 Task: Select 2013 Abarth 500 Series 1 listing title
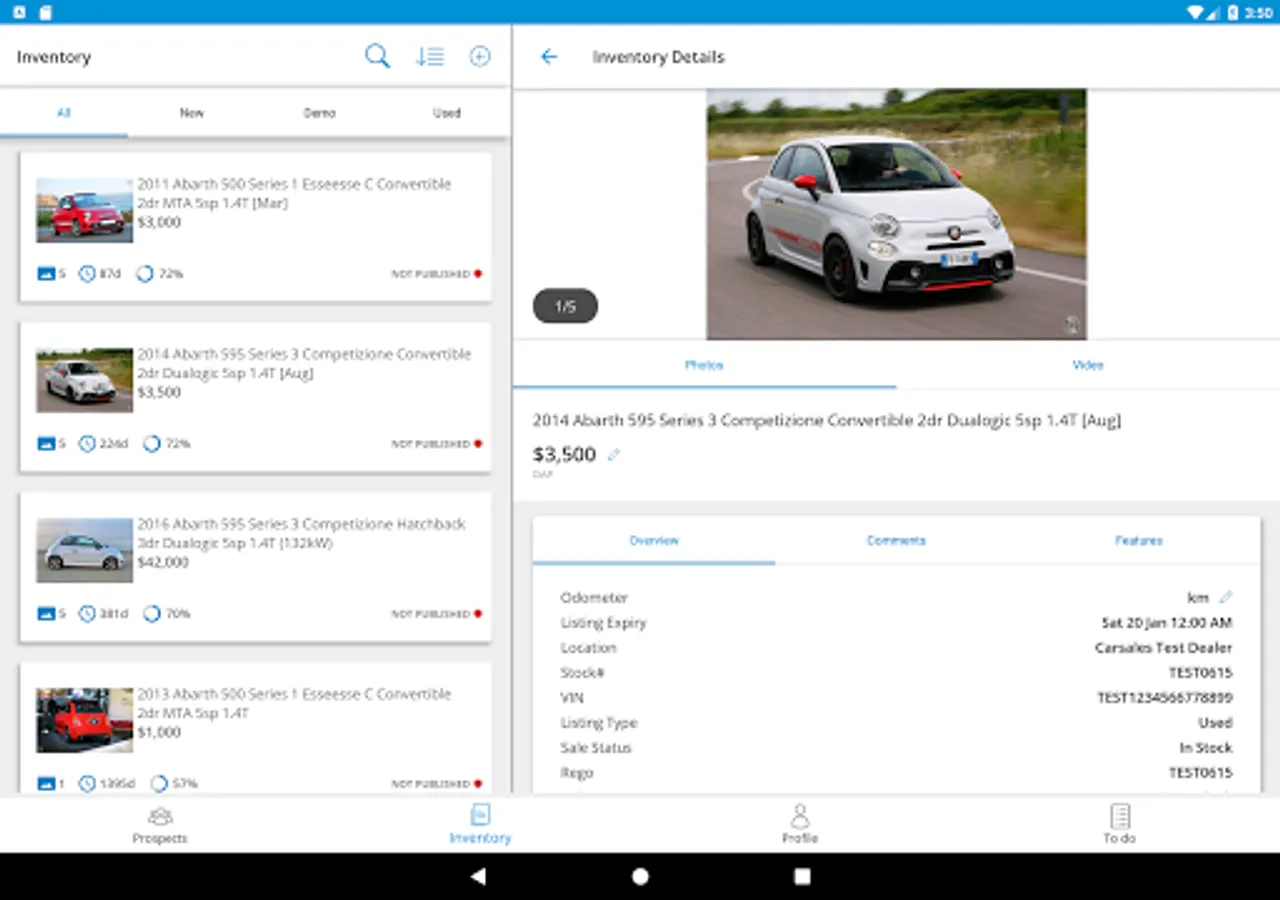294,704
